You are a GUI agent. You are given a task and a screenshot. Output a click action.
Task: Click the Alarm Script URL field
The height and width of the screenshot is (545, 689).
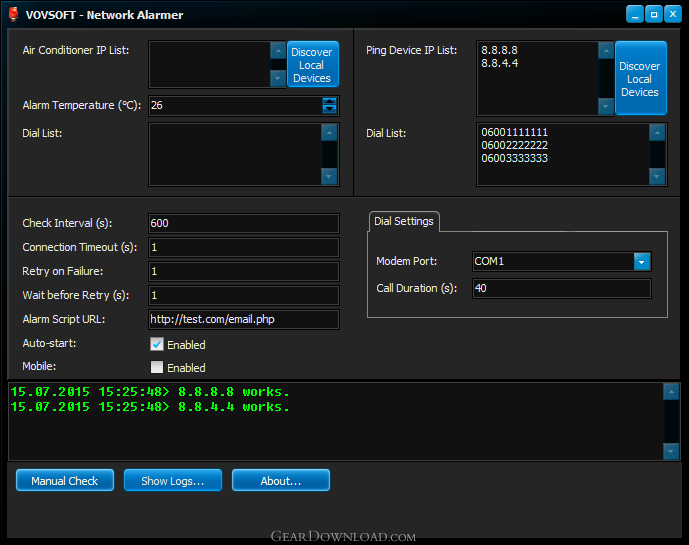click(244, 319)
